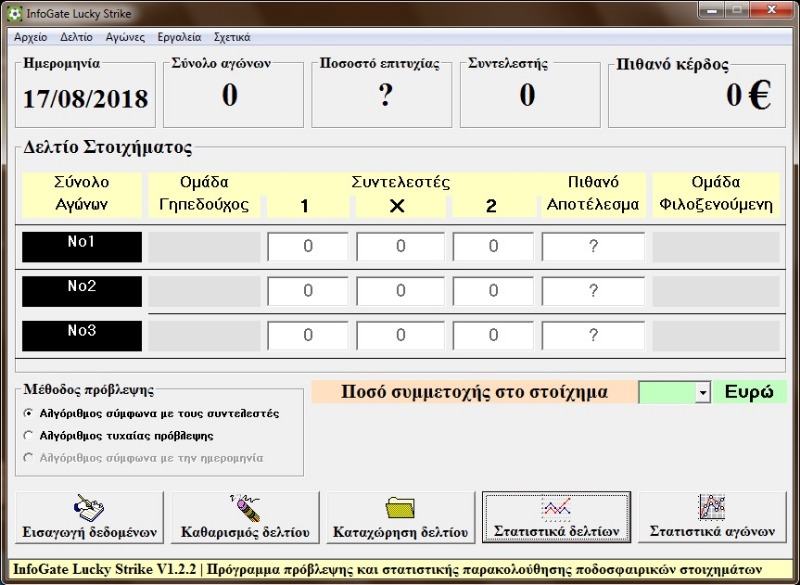Click the No3 match row button
The height and width of the screenshot is (585, 800).
tap(82, 335)
